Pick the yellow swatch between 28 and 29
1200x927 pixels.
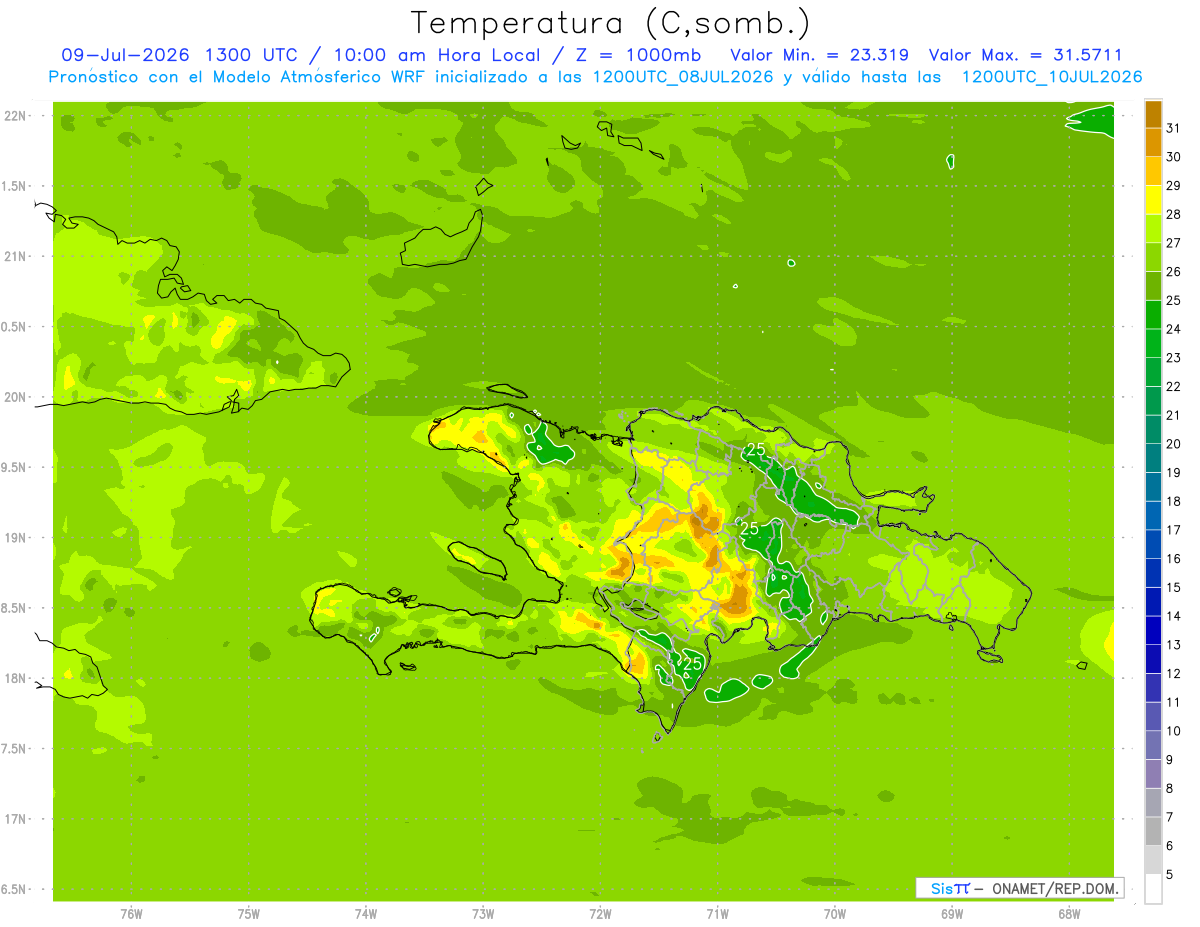[1153, 200]
